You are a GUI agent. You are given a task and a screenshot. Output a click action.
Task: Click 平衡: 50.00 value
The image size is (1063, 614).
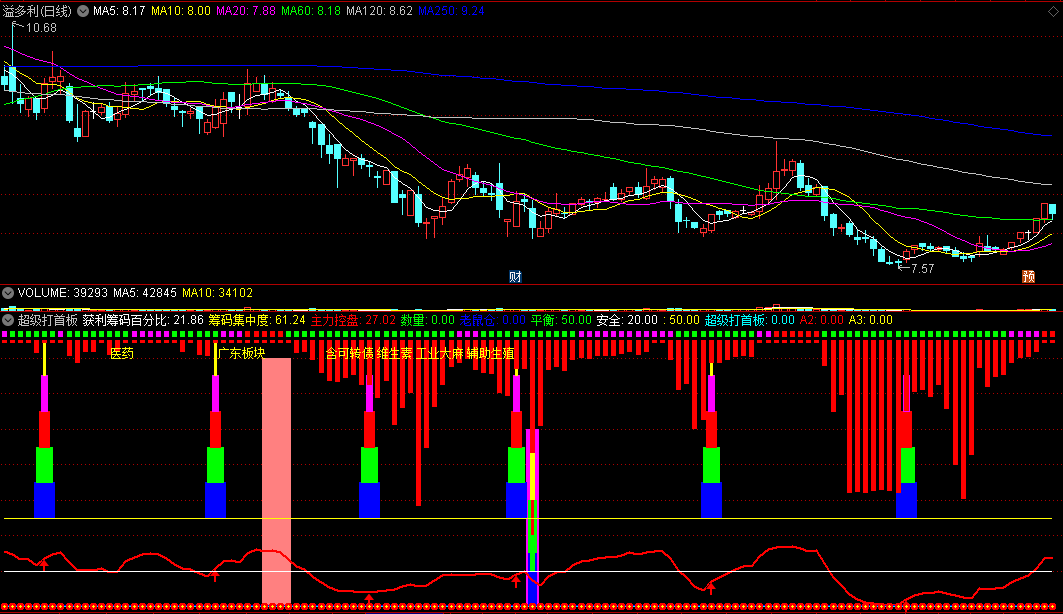tap(561, 320)
